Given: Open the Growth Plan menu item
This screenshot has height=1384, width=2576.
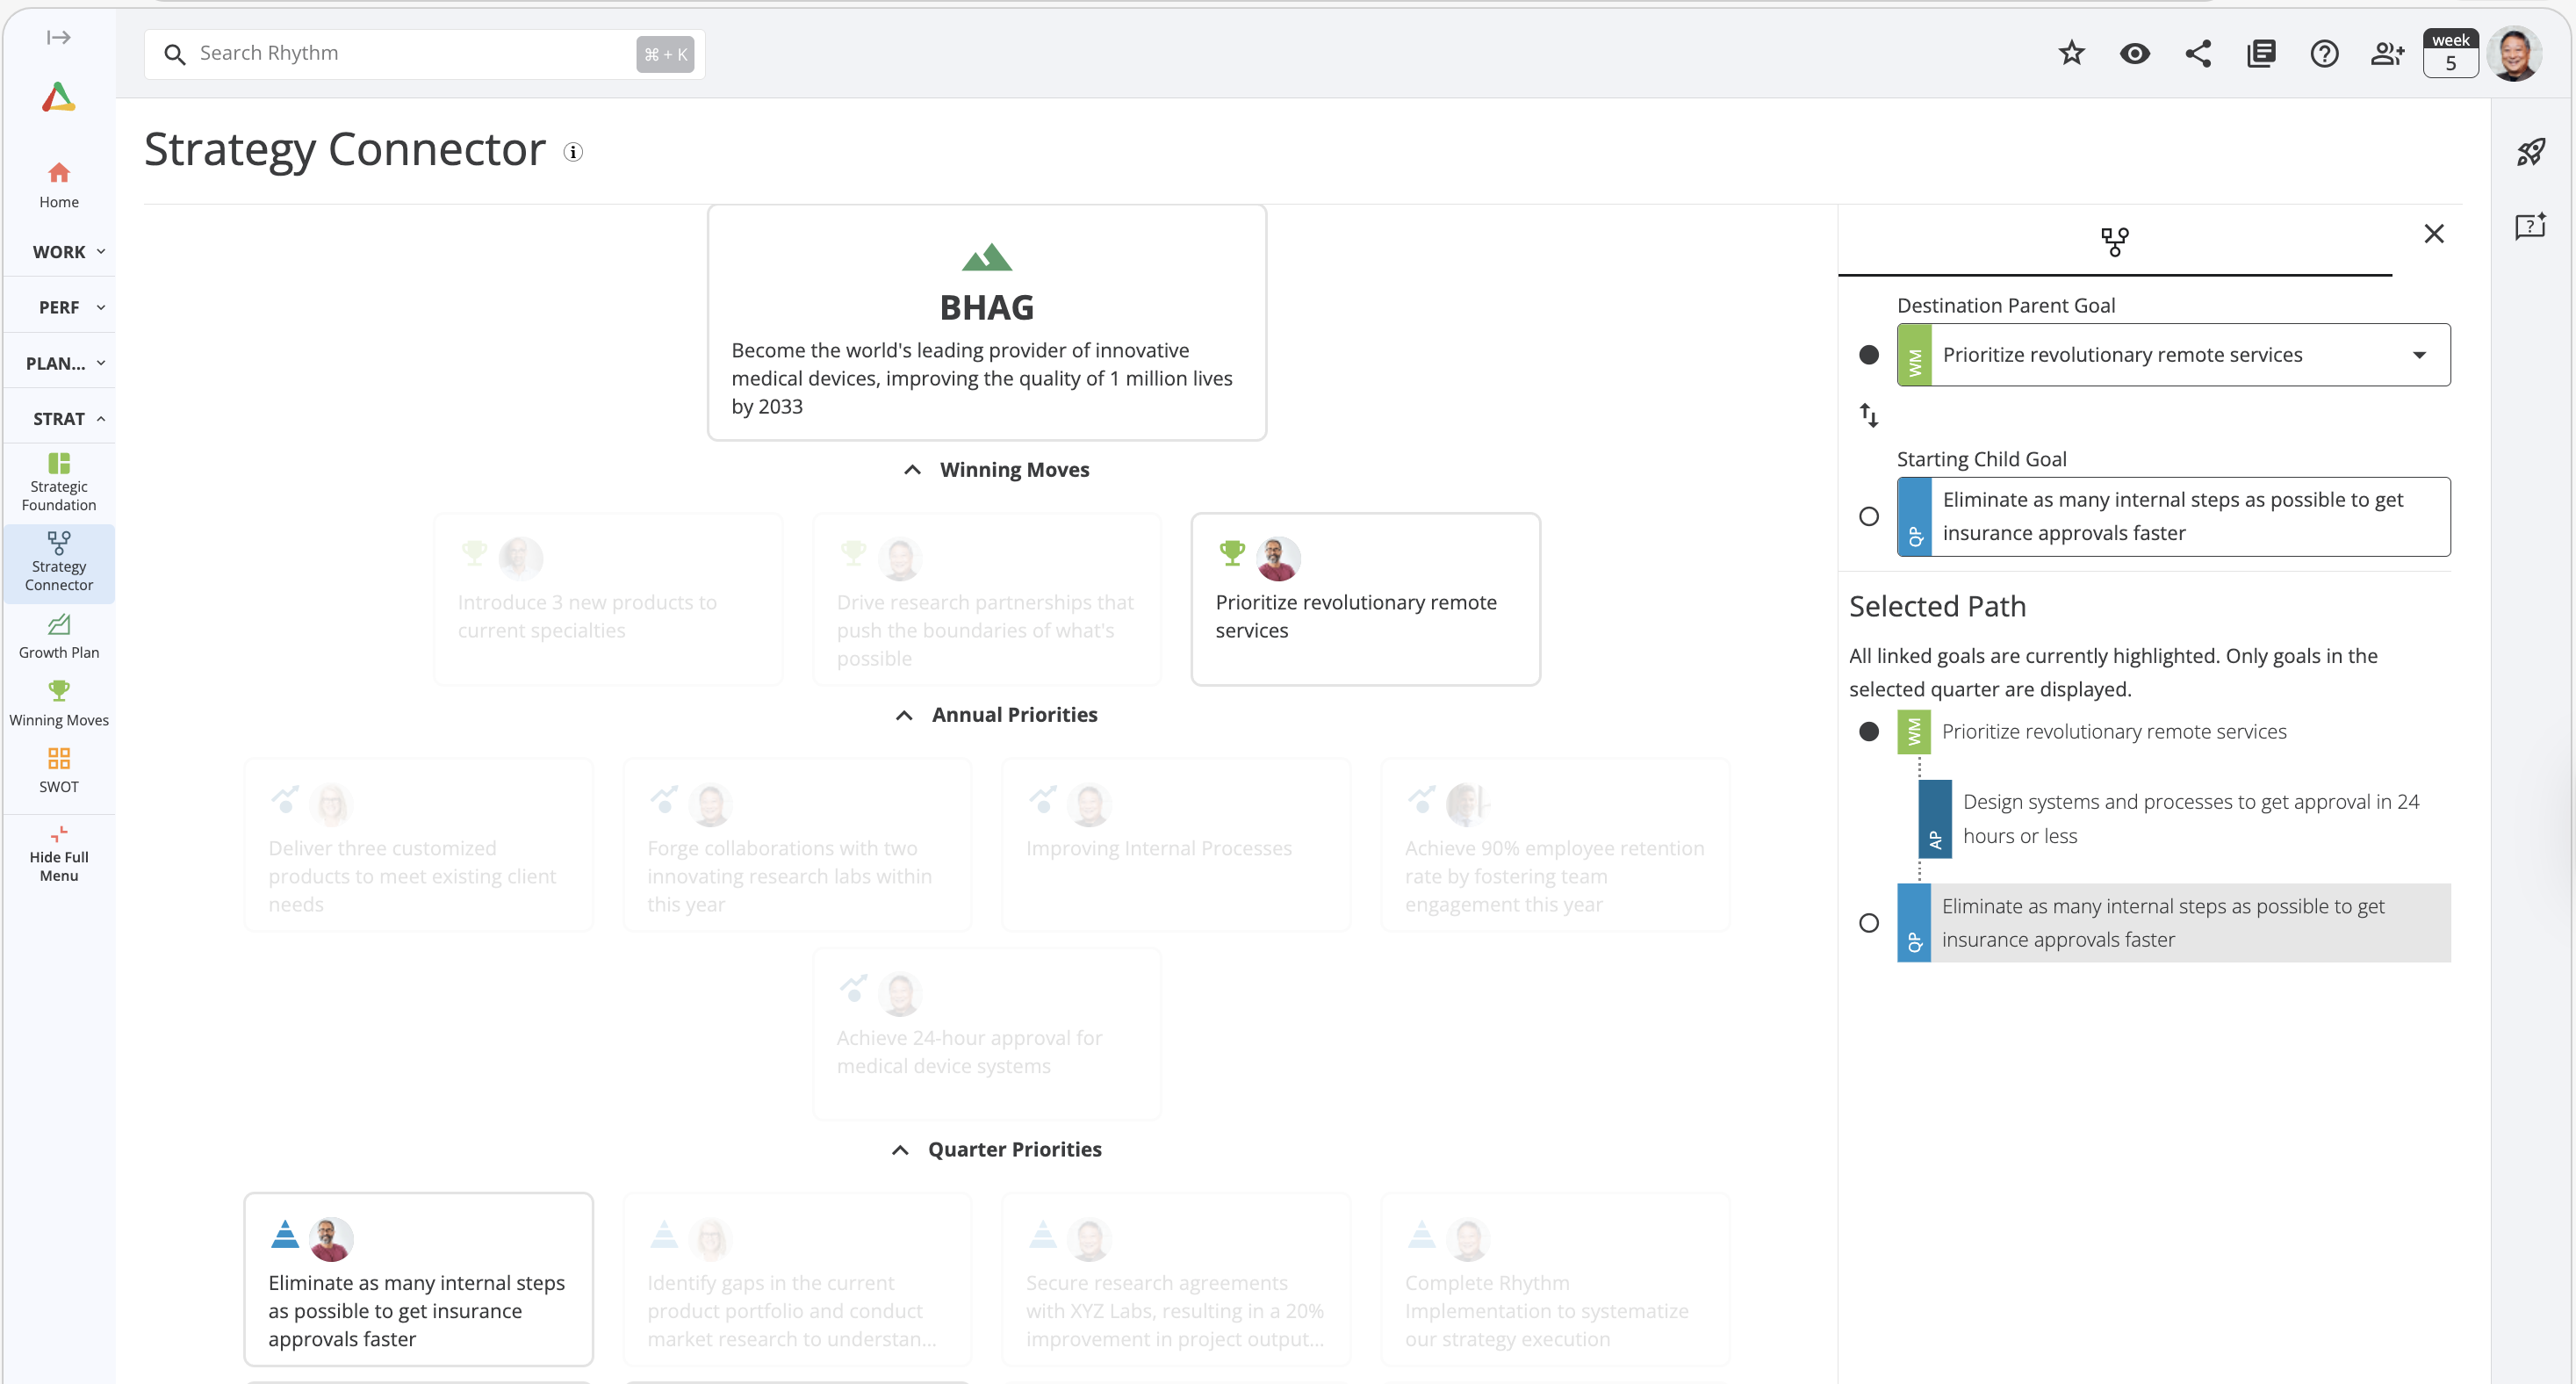Looking at the screenshot, I should [58, 636].
